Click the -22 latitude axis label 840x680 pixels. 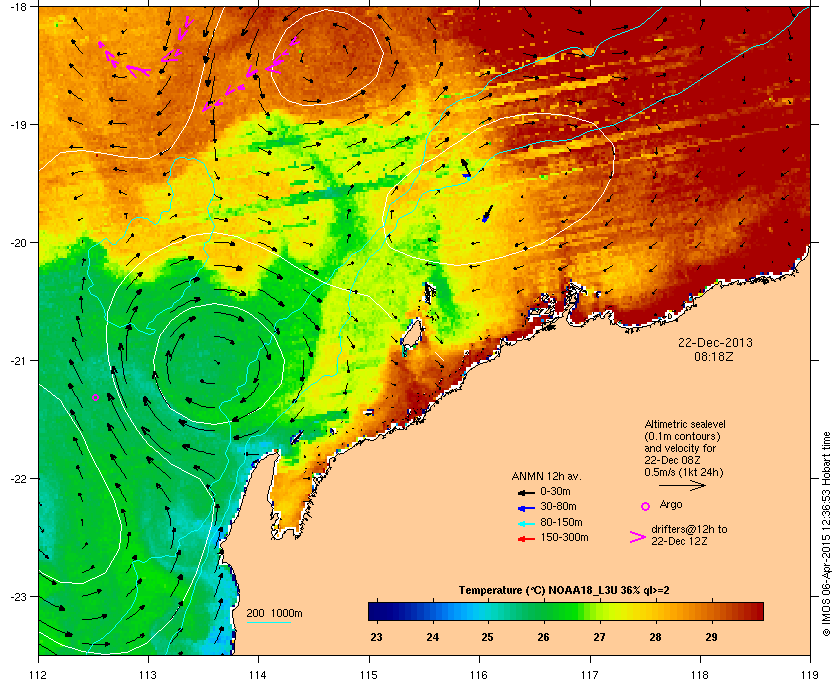pyautogui.click(x=20, y=478)
